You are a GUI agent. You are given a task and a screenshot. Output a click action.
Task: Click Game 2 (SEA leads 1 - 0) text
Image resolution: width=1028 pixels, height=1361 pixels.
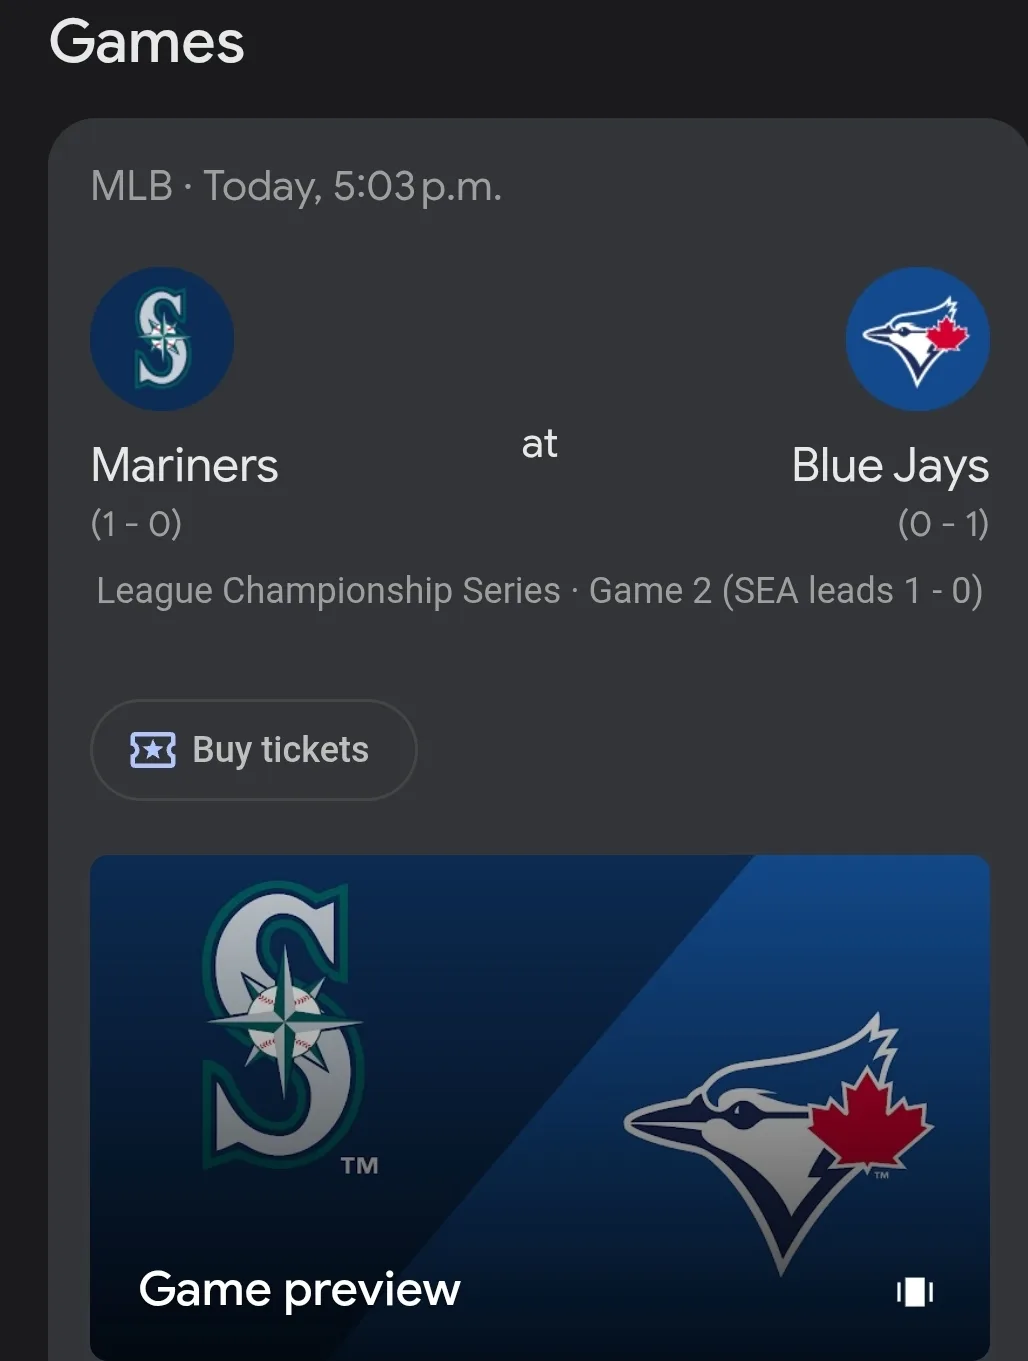(786, 590)
